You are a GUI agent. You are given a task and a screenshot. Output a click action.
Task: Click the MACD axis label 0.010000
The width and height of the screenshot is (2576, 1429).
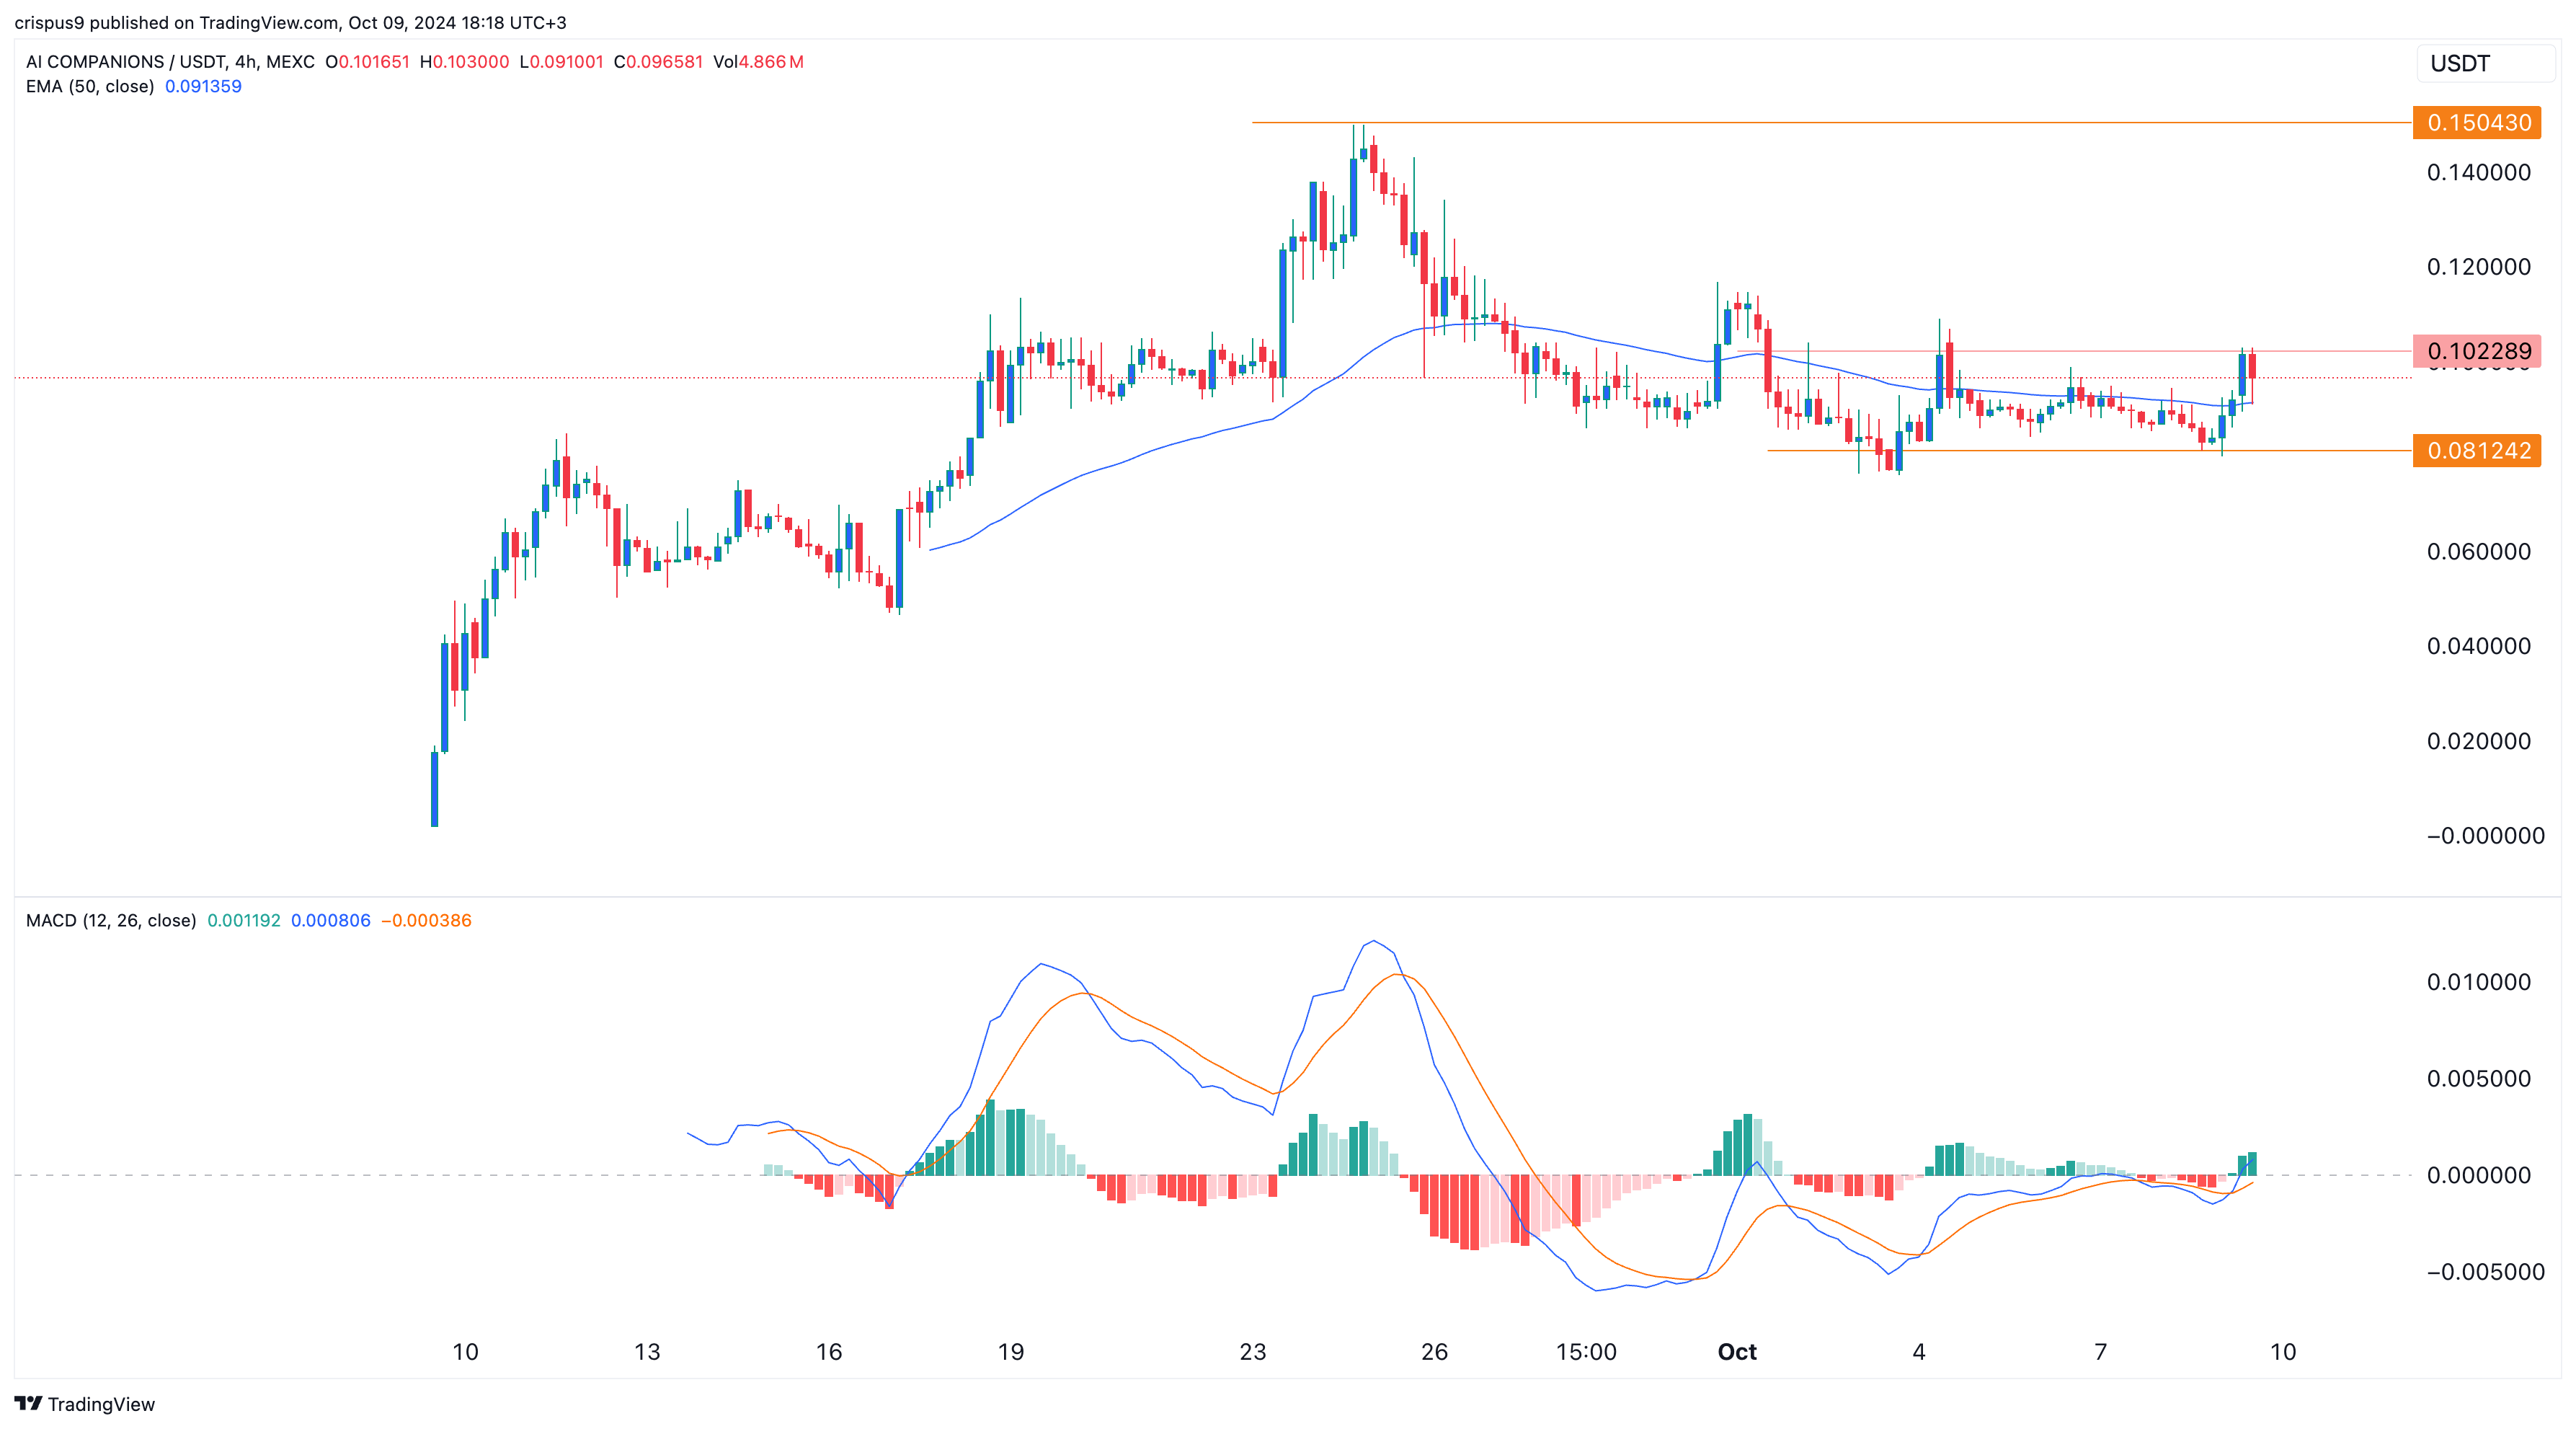coord(2479,982)
